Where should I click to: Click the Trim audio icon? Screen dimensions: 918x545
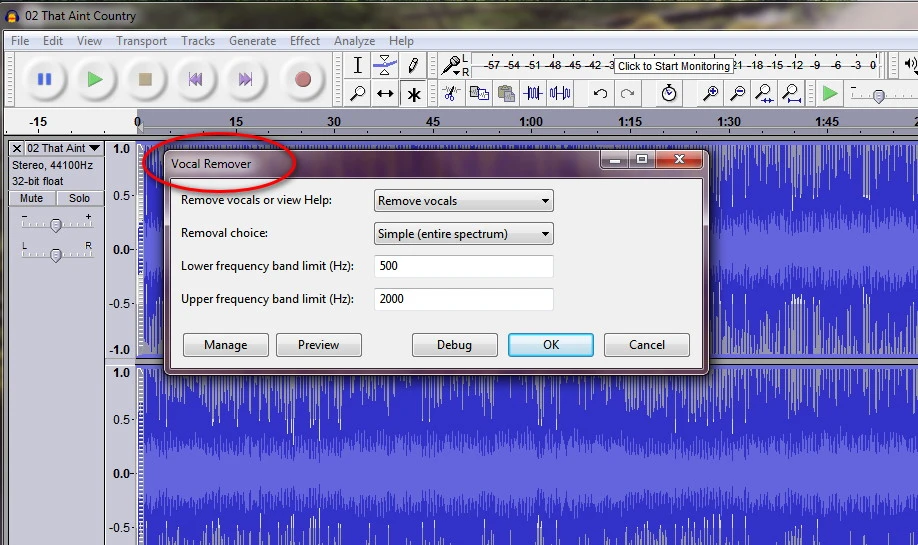(x=533, y=94)
